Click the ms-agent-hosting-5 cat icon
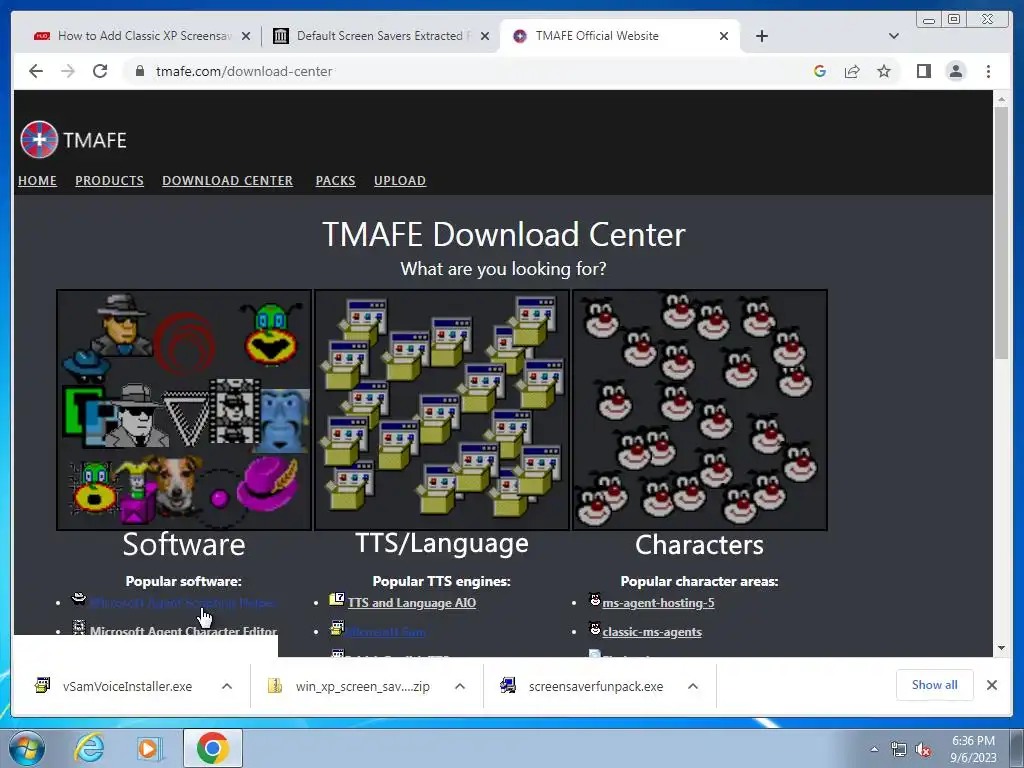Image resolution: width=1024 pixels, height=768 pixels. click(594, 599)
